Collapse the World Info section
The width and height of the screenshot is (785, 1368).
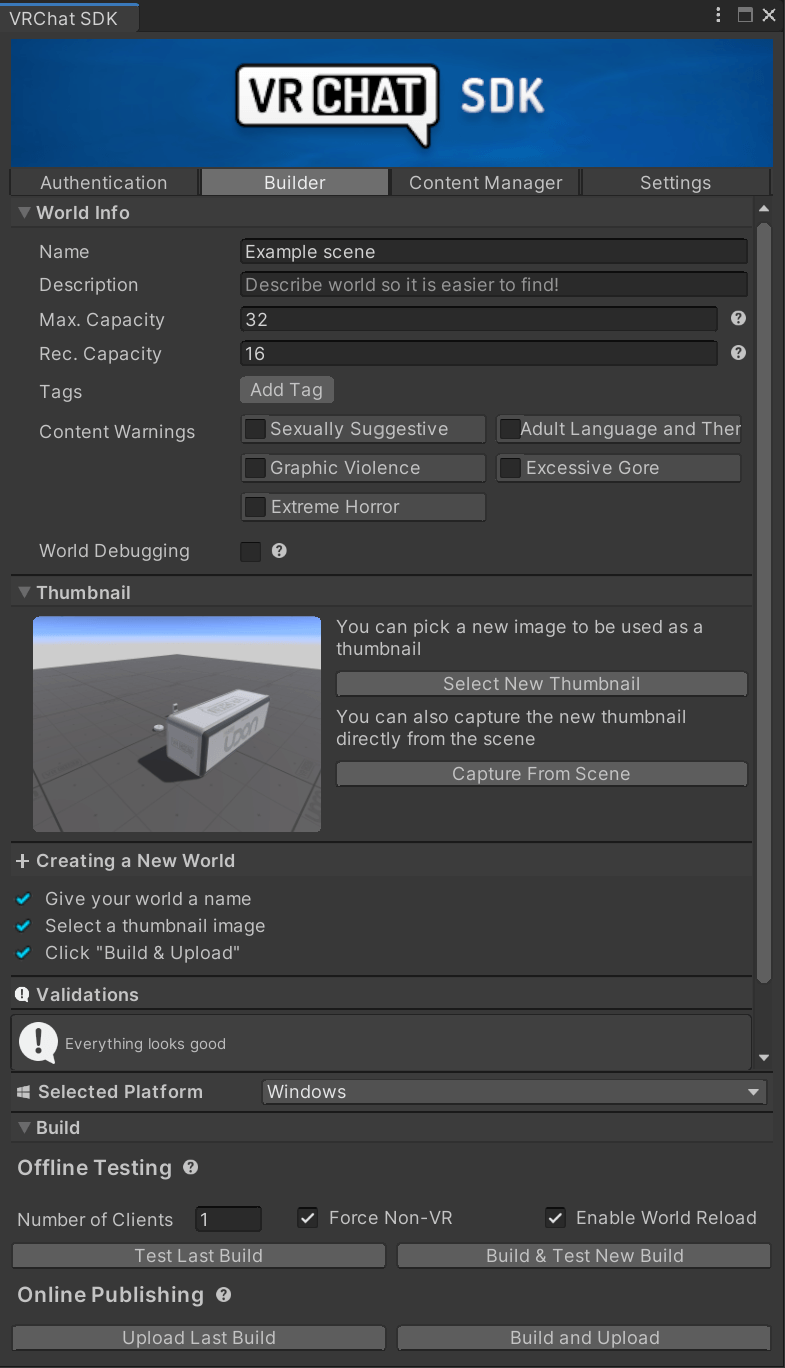(x=23, y=212)
